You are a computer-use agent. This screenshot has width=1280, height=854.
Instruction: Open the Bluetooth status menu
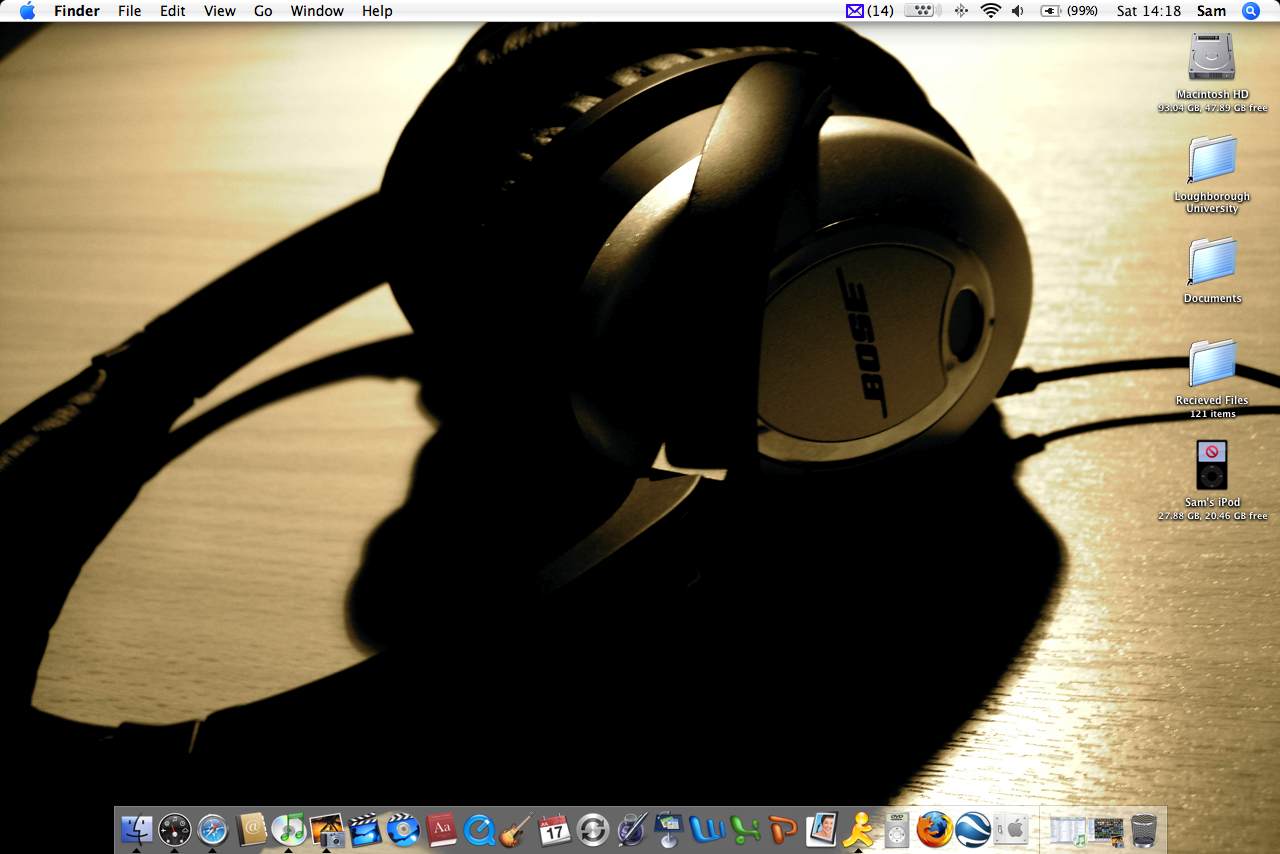pos(961,11)
